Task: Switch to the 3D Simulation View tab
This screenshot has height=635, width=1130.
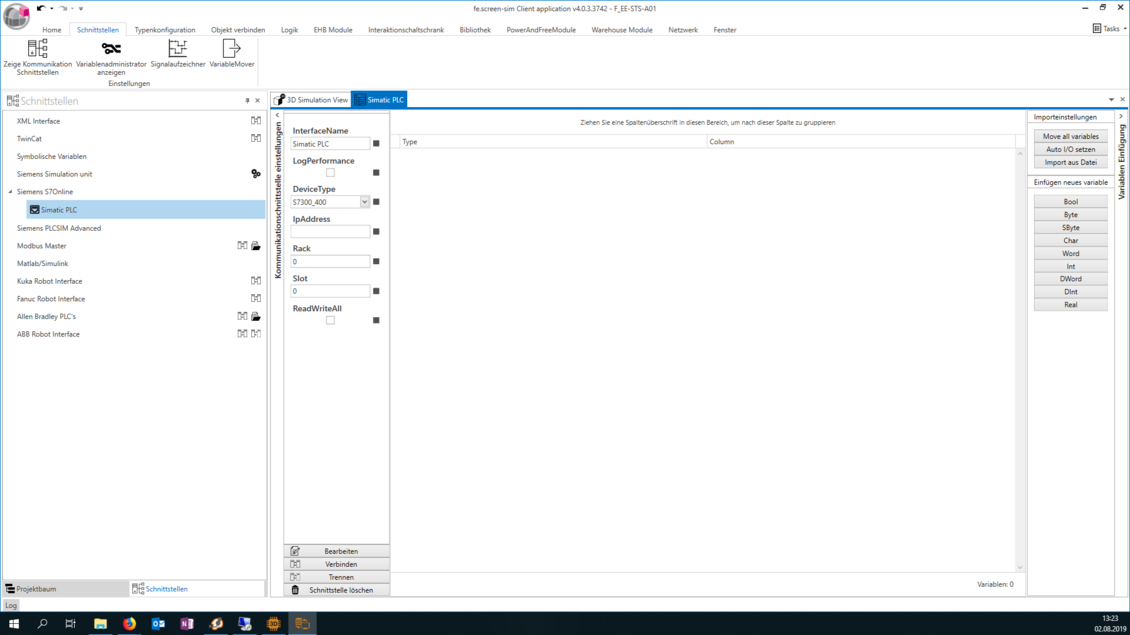Action: point(311,100)
